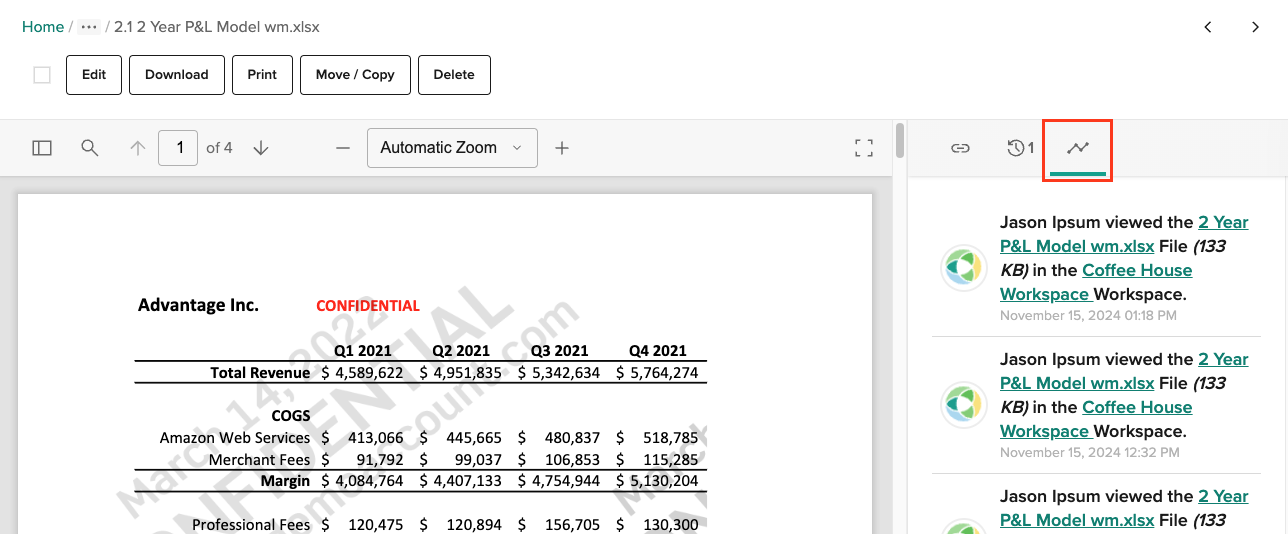This screenshot has width=1288, height=534.
Task: Go to Home in the breadcrumb
Action: coord(43,27)
